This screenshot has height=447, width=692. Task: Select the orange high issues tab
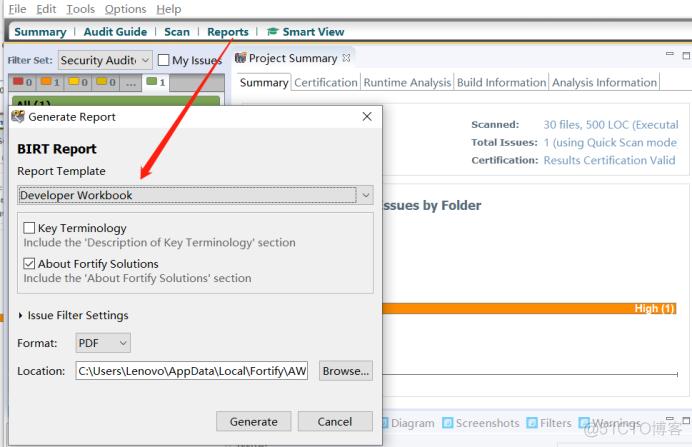point(50,82)
